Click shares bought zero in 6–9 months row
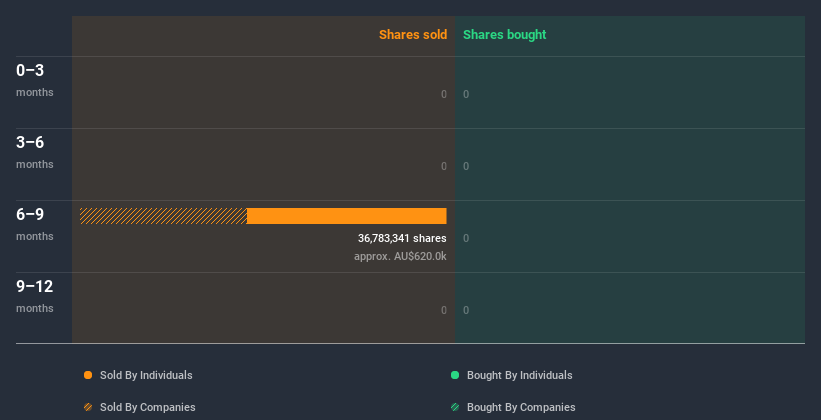Viewport: 821px width, 420px height. [x=466, y=238]
